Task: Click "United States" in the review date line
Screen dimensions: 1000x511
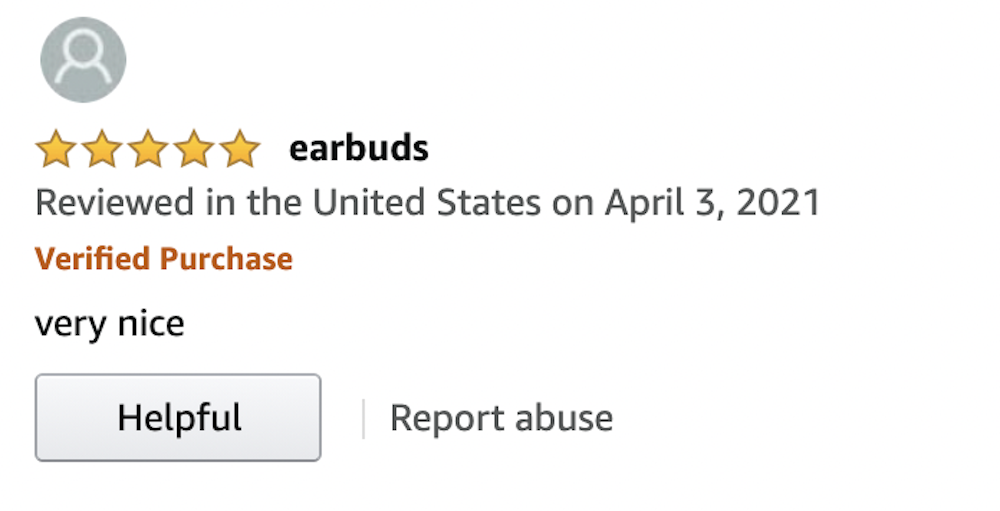Action: [x=426, y=203]
